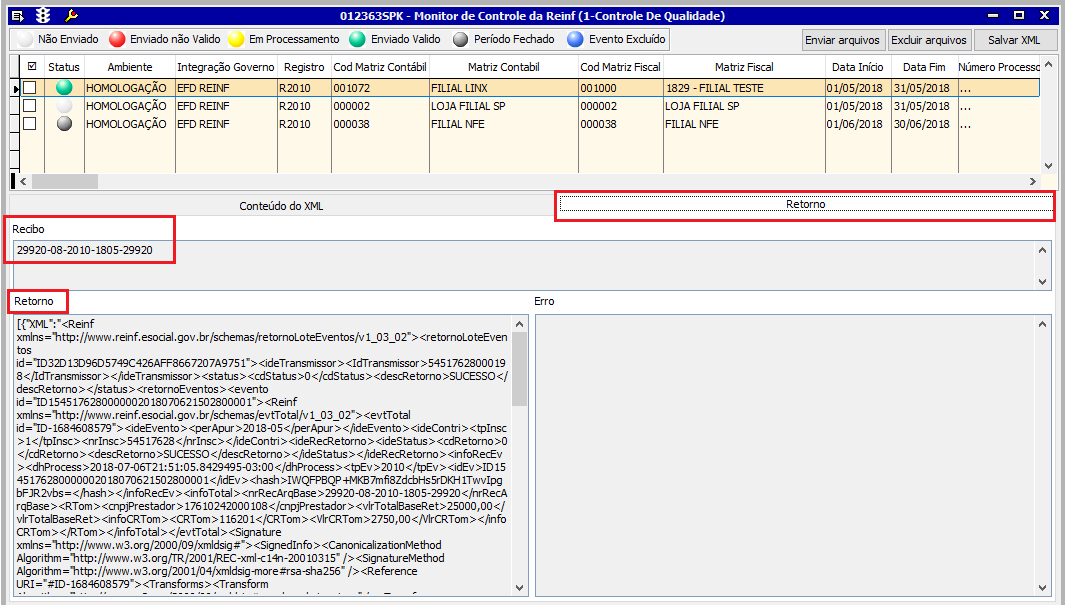Click the down arrow of the table vertical scrollbar
The image size is (1065, 605).
[x=1048, y=166]
